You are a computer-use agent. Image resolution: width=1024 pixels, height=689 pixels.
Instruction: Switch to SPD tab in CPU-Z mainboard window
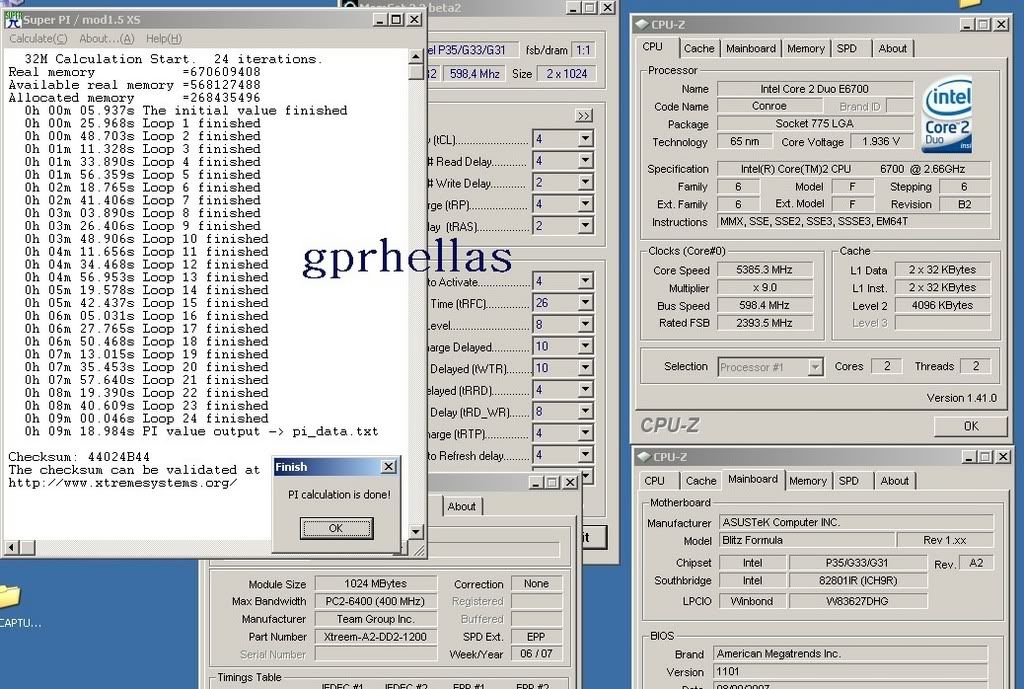click(x=848, y=481)
